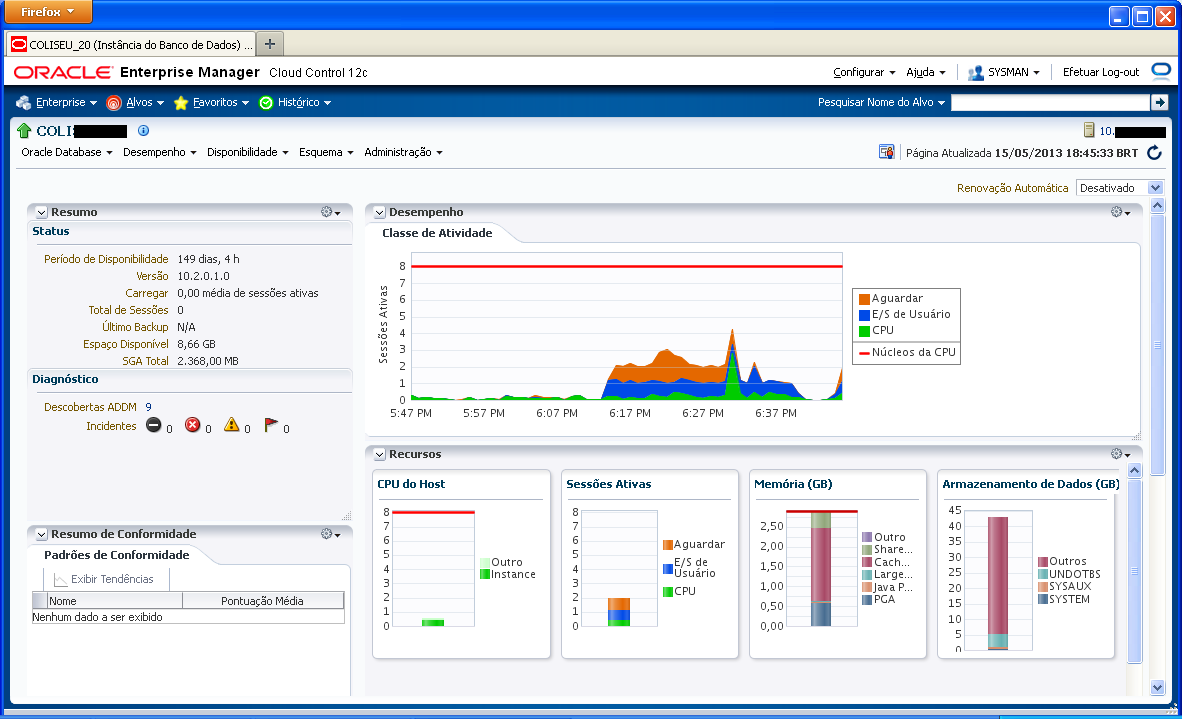Click the Alvos target icon
Screen dimensions: 1182x719
(x=114, y=102)
